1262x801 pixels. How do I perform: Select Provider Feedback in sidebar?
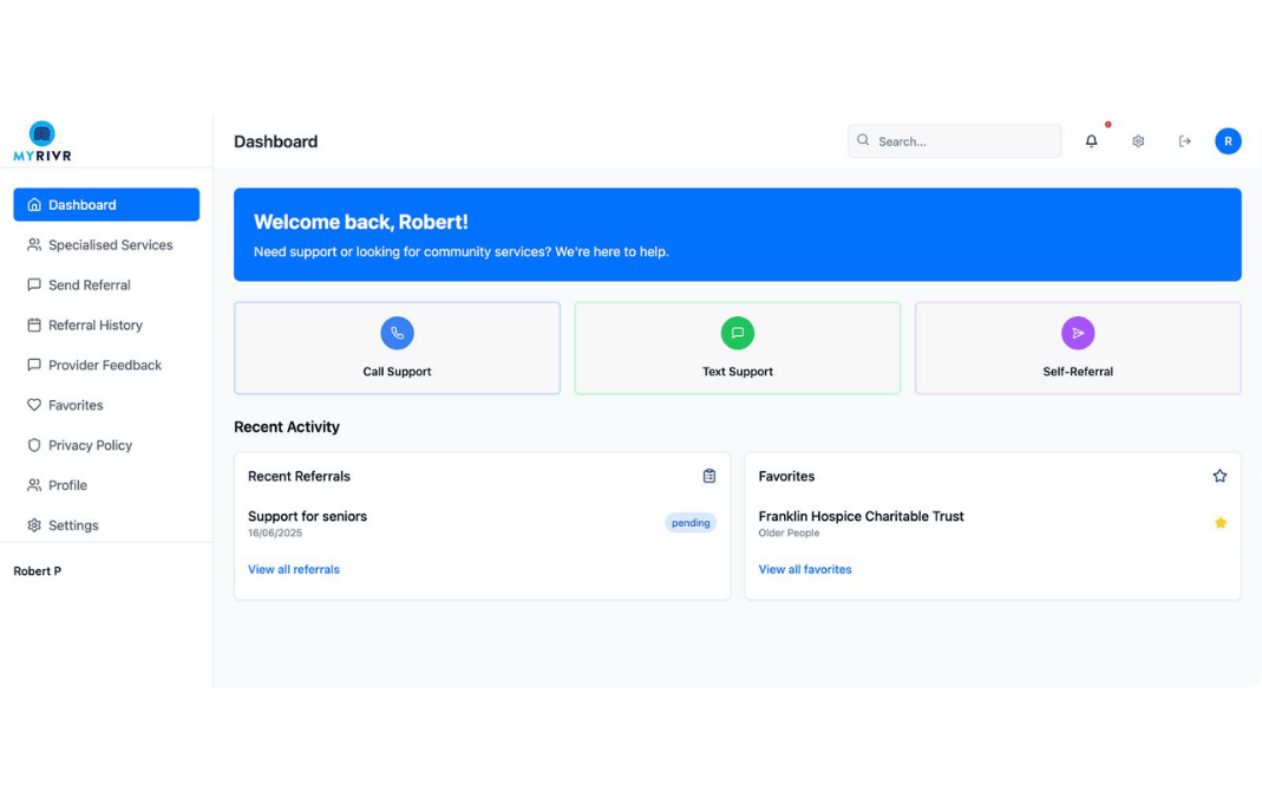pos(104,365)
